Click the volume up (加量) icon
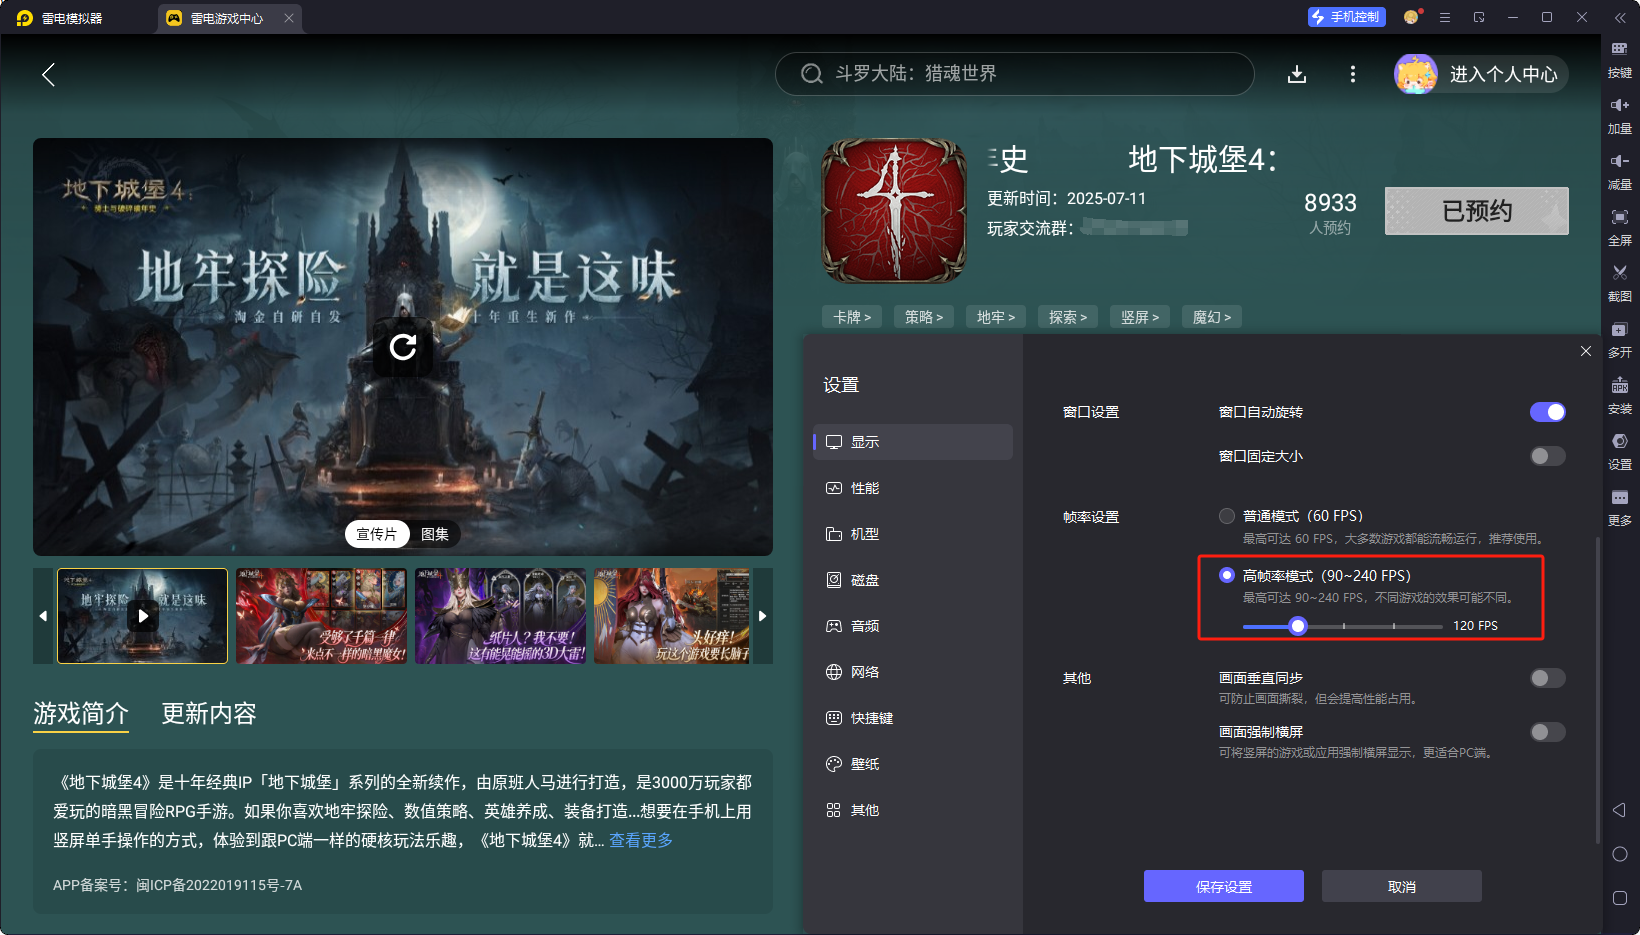Image resolution: width=1640 pixels, height=935 pixels. (1619, 106)
